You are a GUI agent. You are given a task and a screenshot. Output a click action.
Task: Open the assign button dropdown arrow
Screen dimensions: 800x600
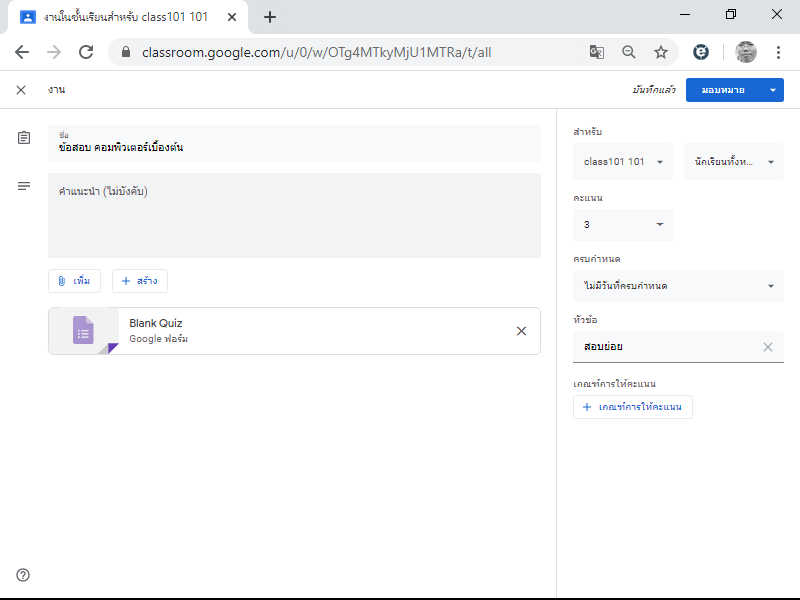(773, 90)
